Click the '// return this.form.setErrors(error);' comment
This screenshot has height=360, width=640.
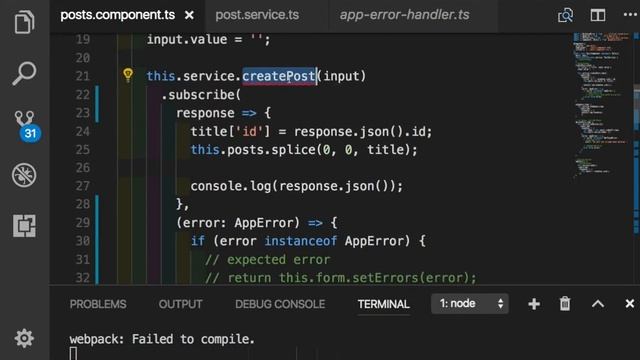pyautogui.click(x=341, y=278)
